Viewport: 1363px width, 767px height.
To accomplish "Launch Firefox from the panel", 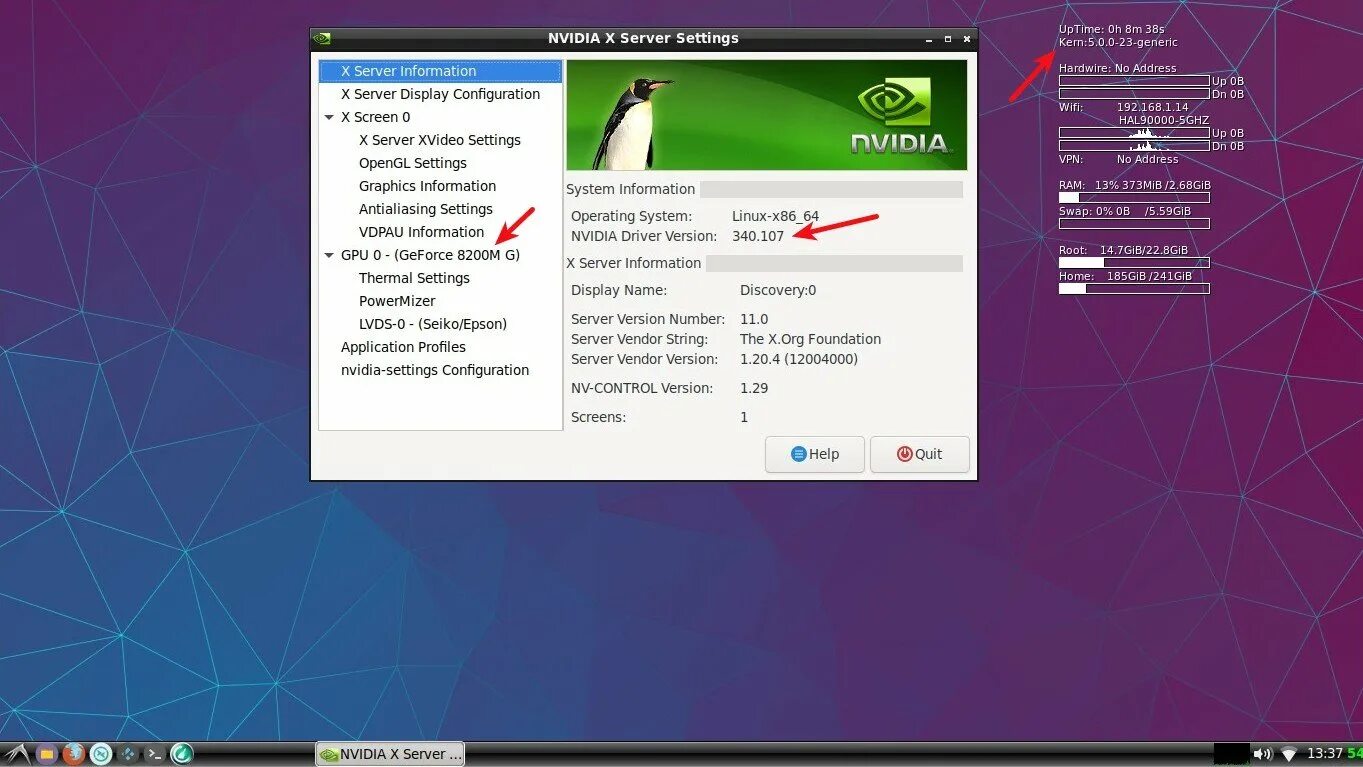I will point(74,754).
